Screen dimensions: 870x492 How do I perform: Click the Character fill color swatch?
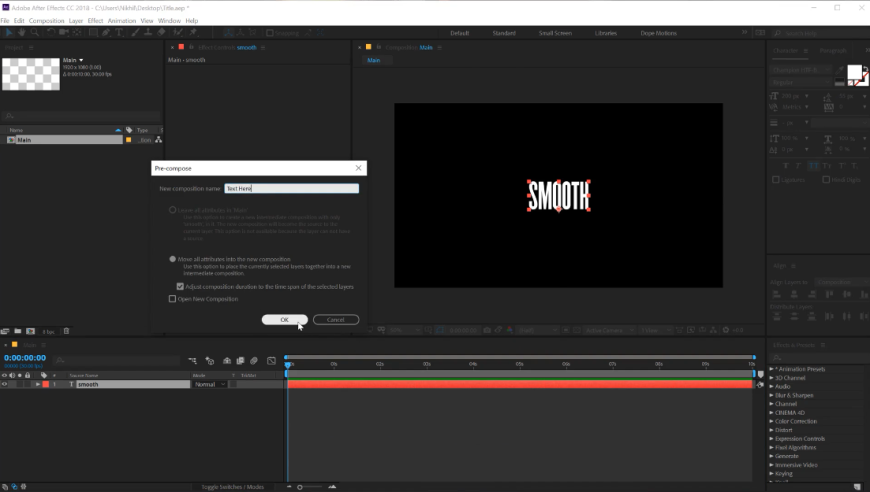pos(854,72)
